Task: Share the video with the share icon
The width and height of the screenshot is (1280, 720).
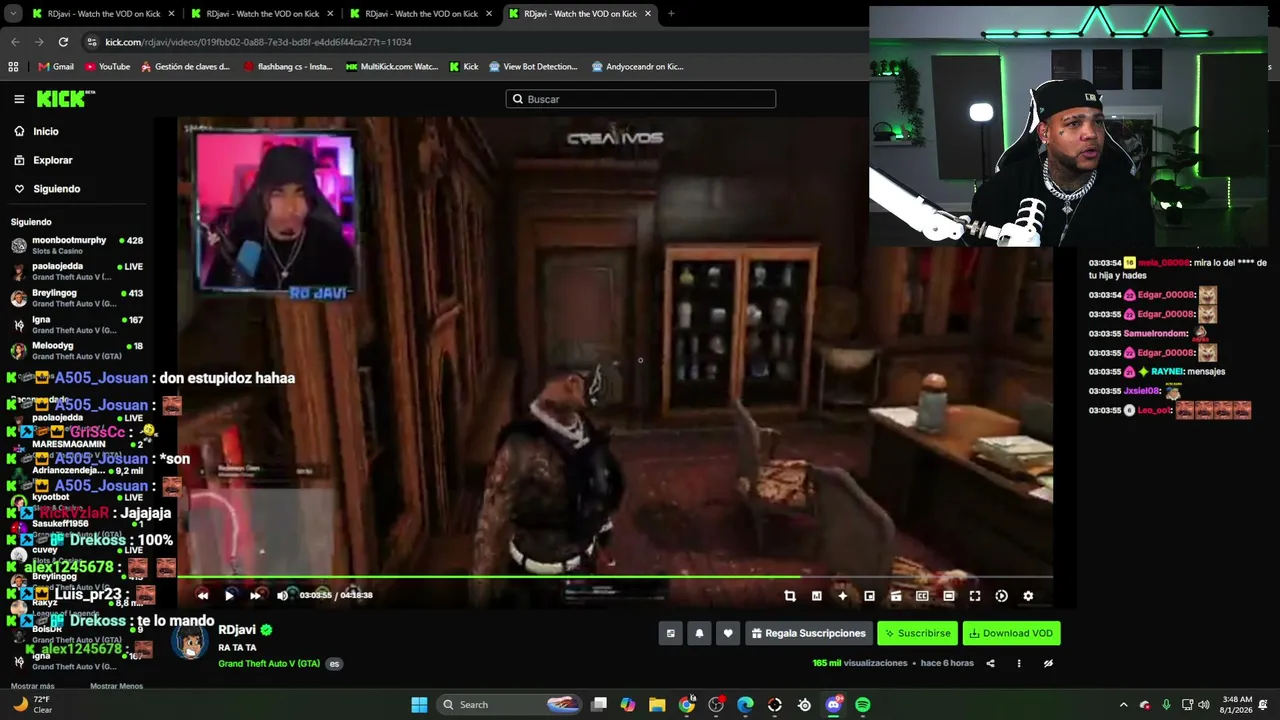Action: pyautogui.click(x=990, y=663)
